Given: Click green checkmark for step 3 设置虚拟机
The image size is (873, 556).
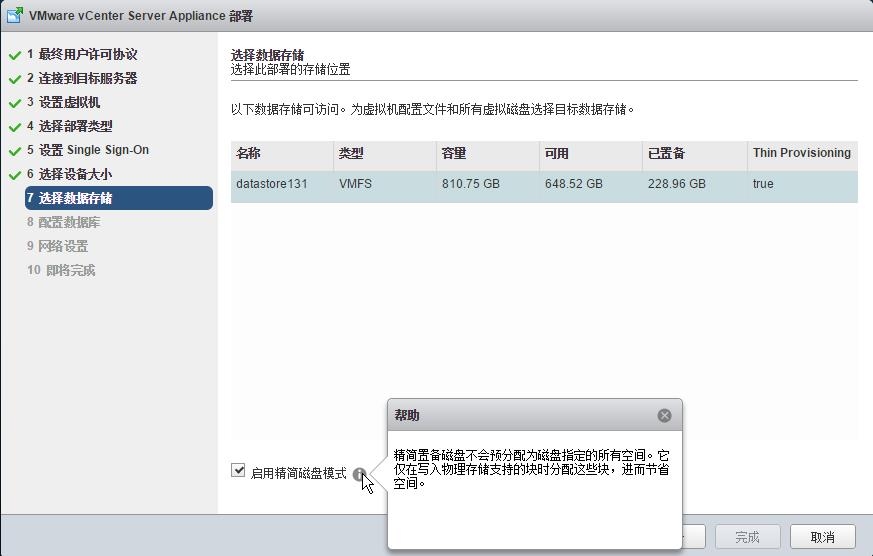Looking at the screenshot, I should [x=15, y=103].
